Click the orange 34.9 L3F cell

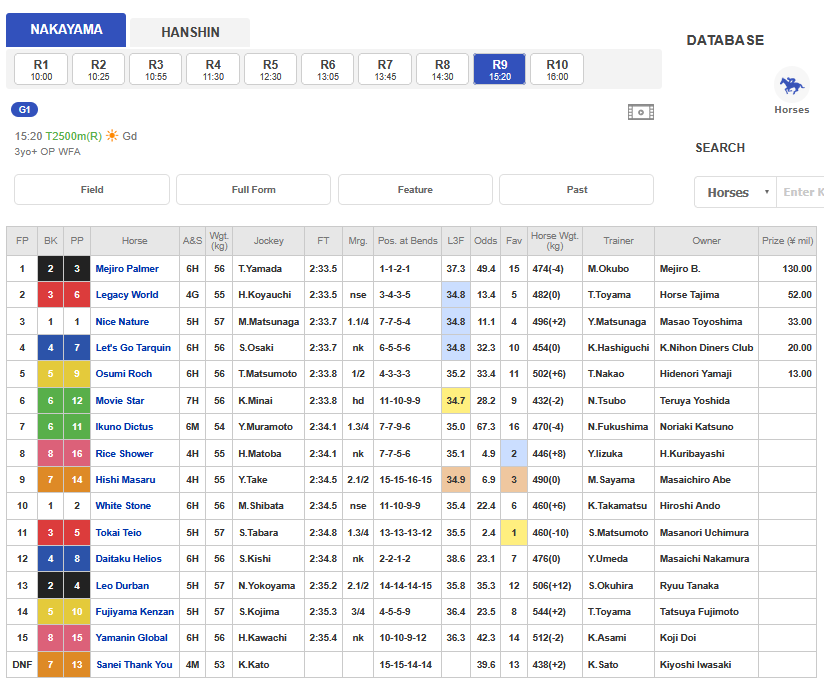click(456, 480)
